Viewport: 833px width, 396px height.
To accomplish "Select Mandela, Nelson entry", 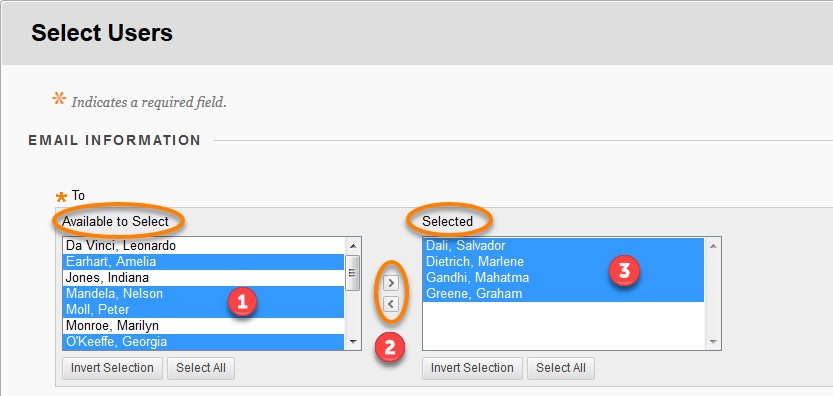I will 203,293.
